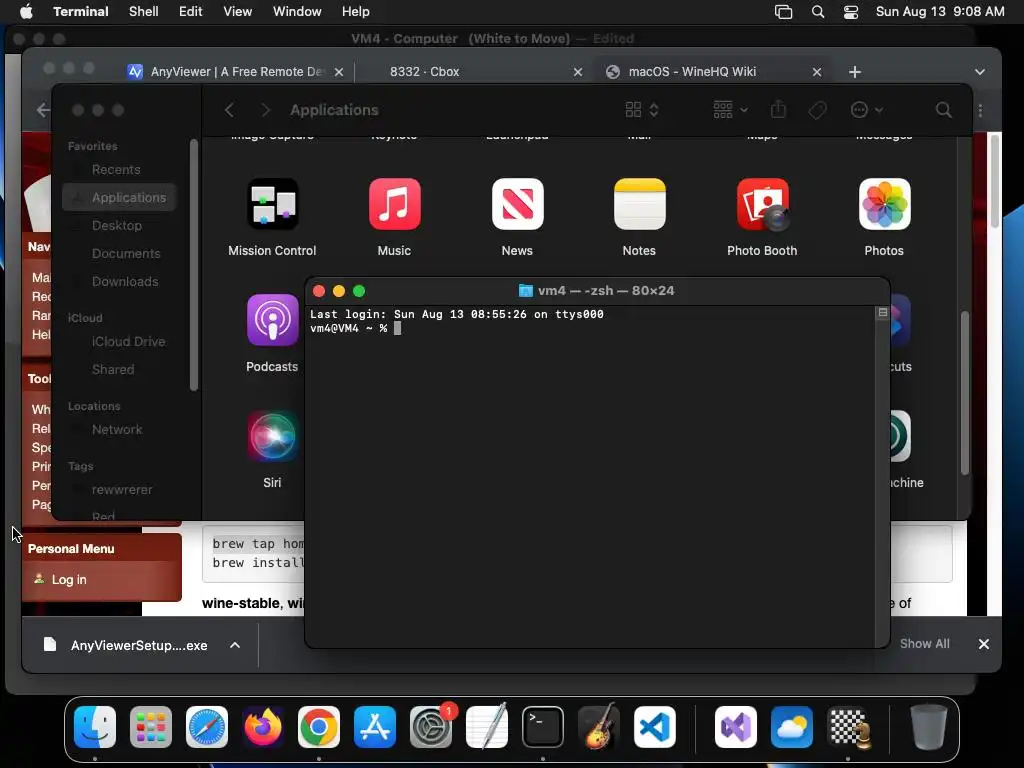The width and height of the screenshot is (1024, 768).
Task: Open the Shell menu
Action: tap(144, 12)
